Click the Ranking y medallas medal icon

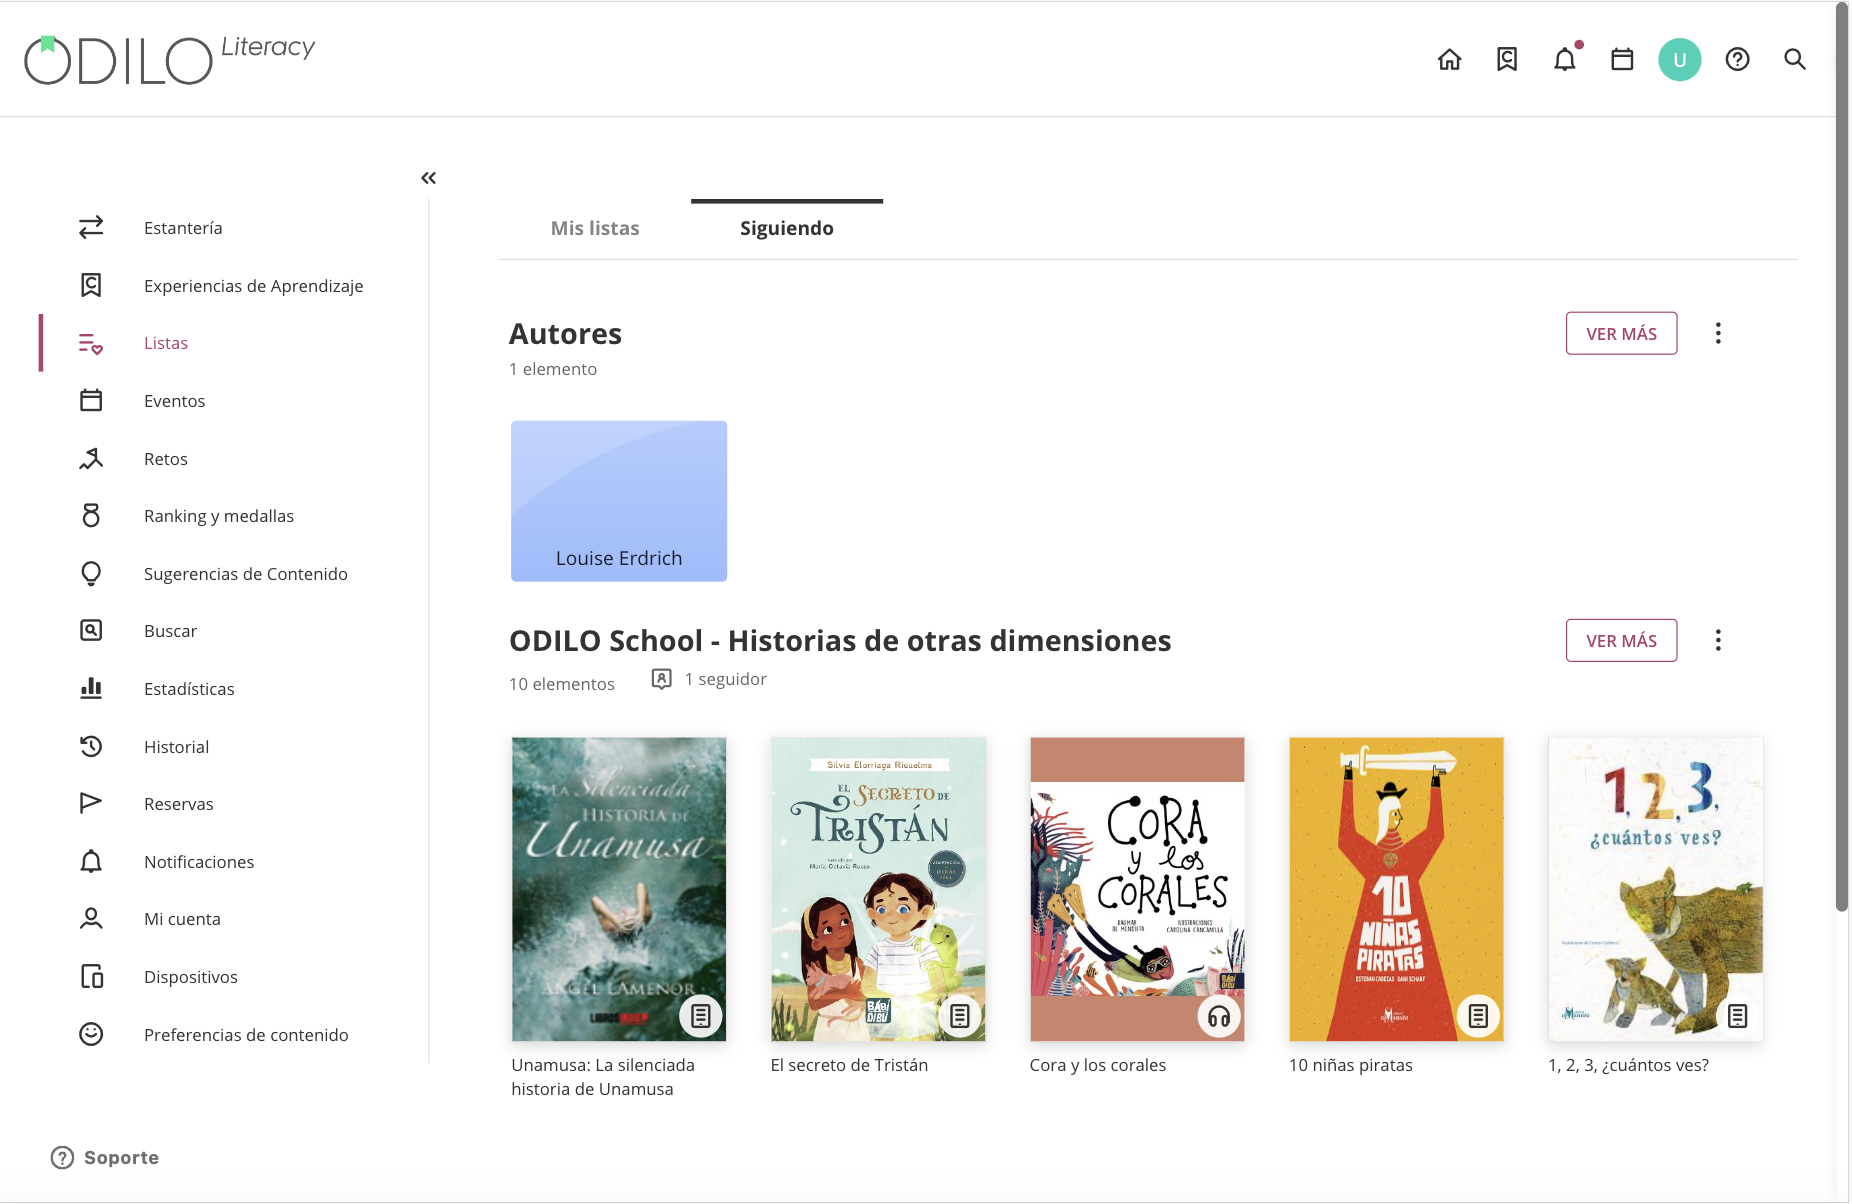point(91,516)
